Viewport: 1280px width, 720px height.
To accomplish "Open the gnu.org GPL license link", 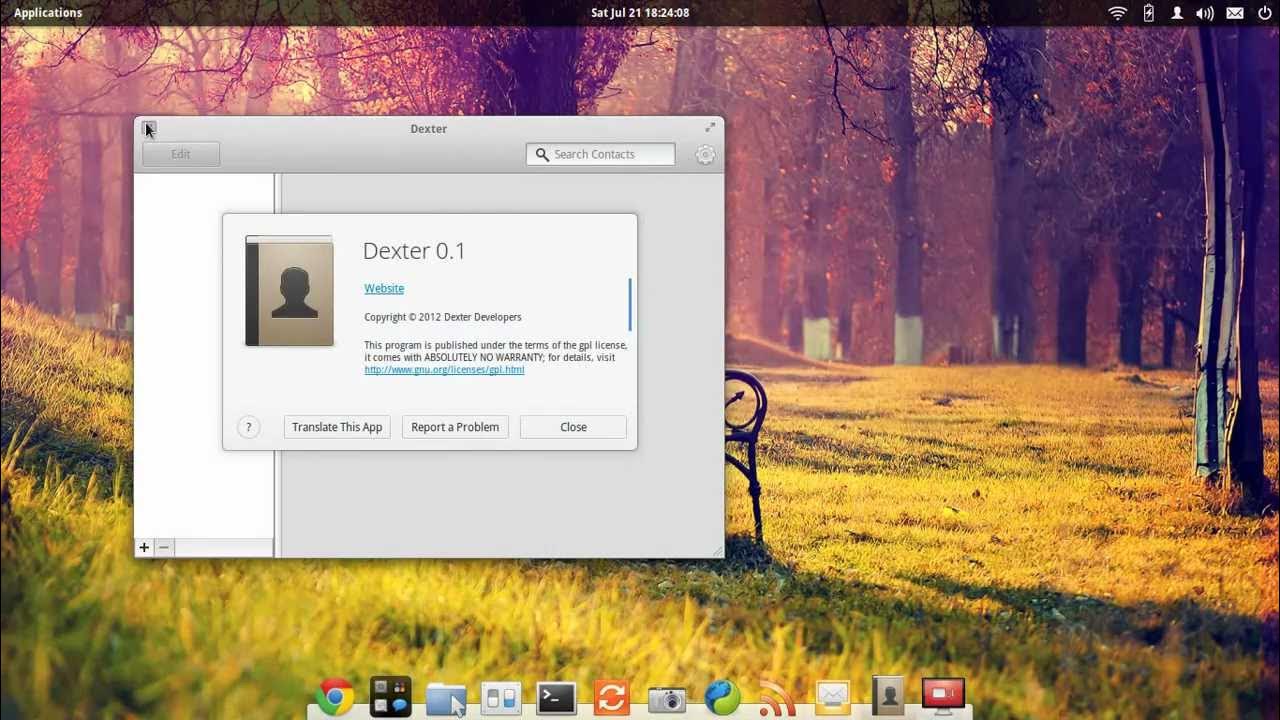I will tap(444, 369).
